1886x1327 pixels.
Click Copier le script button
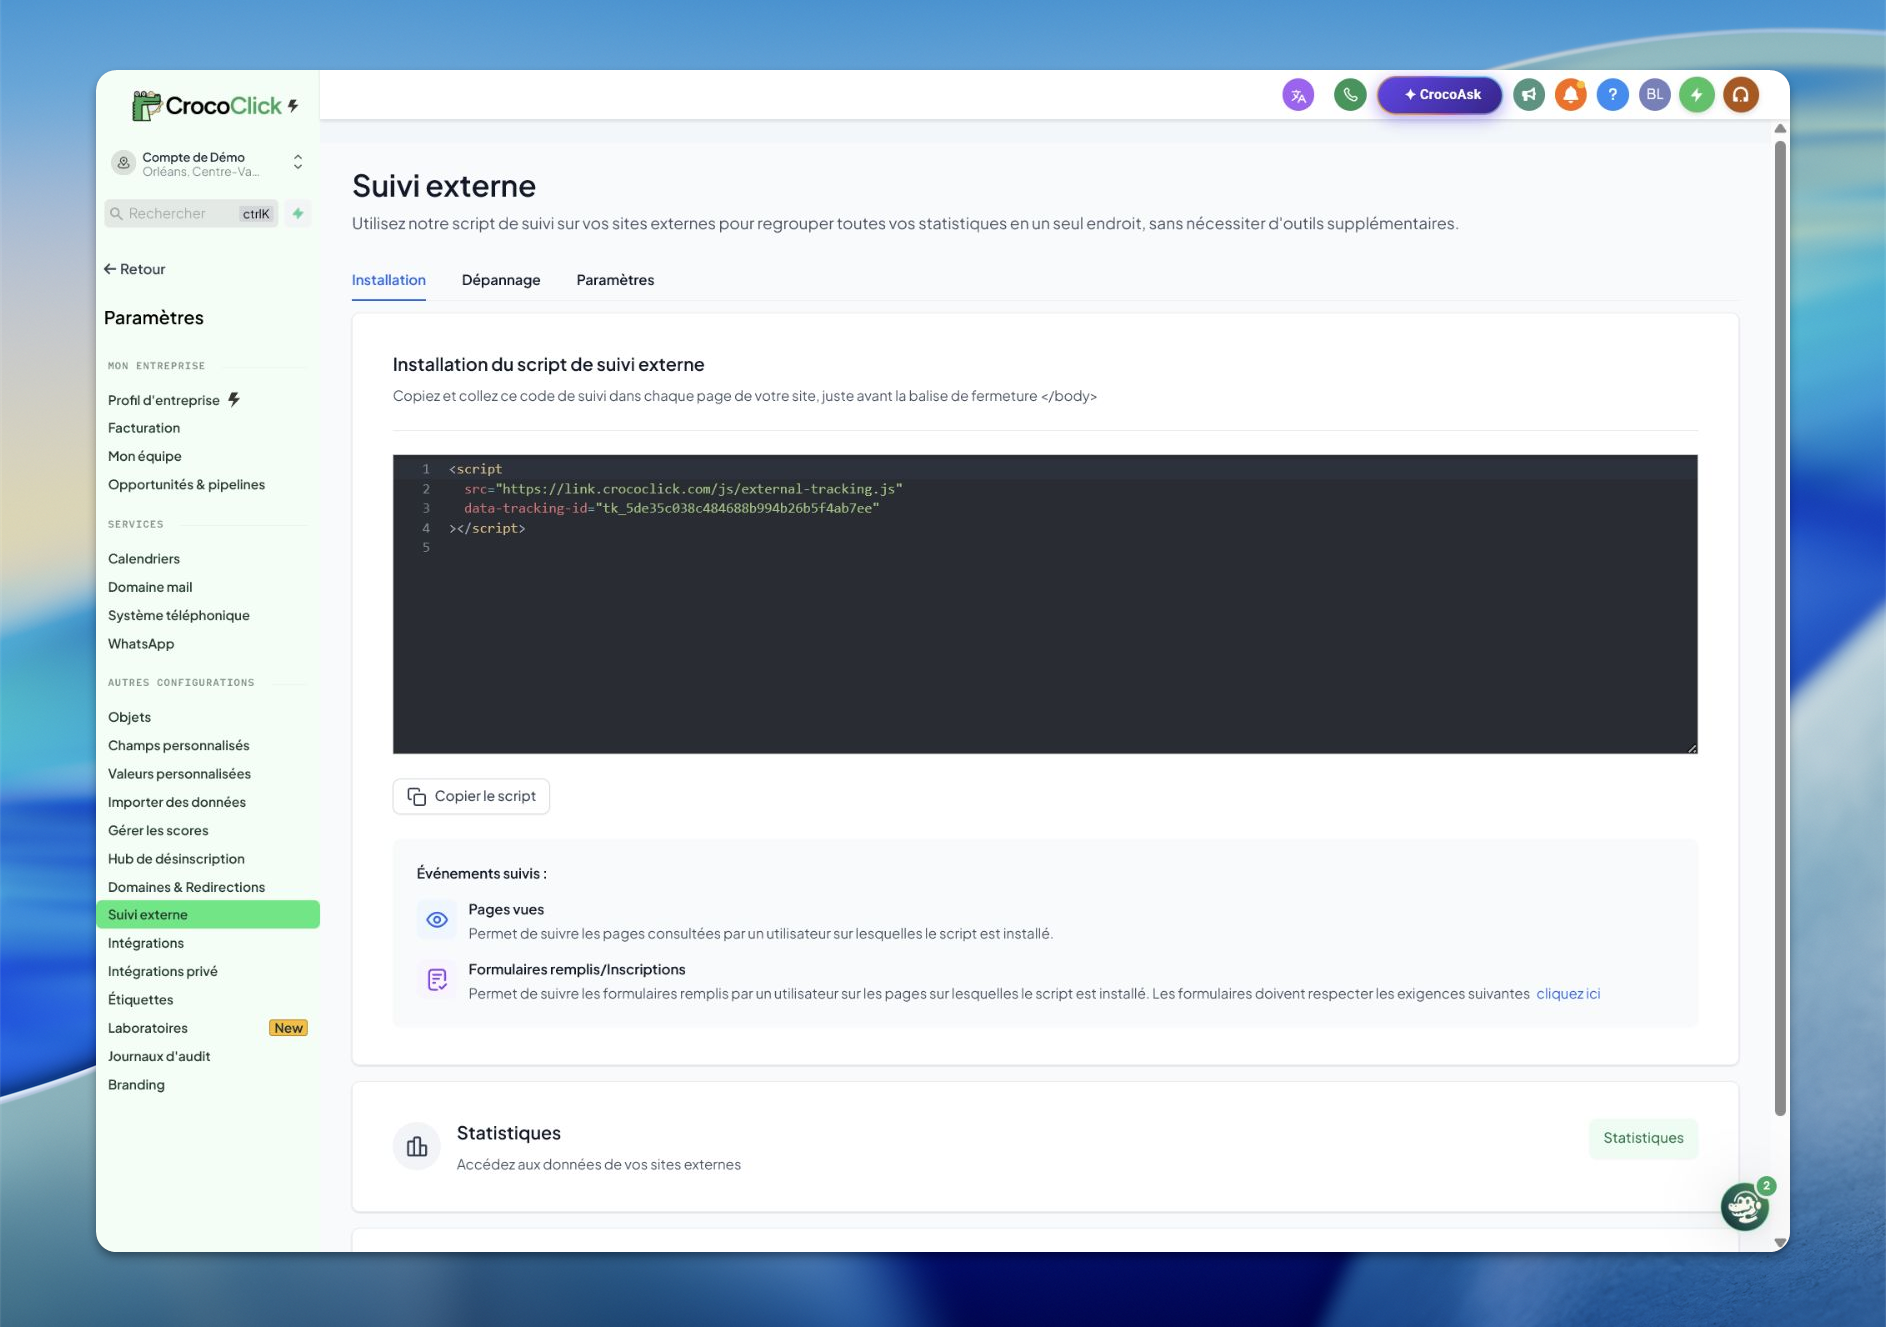point(471,796)
